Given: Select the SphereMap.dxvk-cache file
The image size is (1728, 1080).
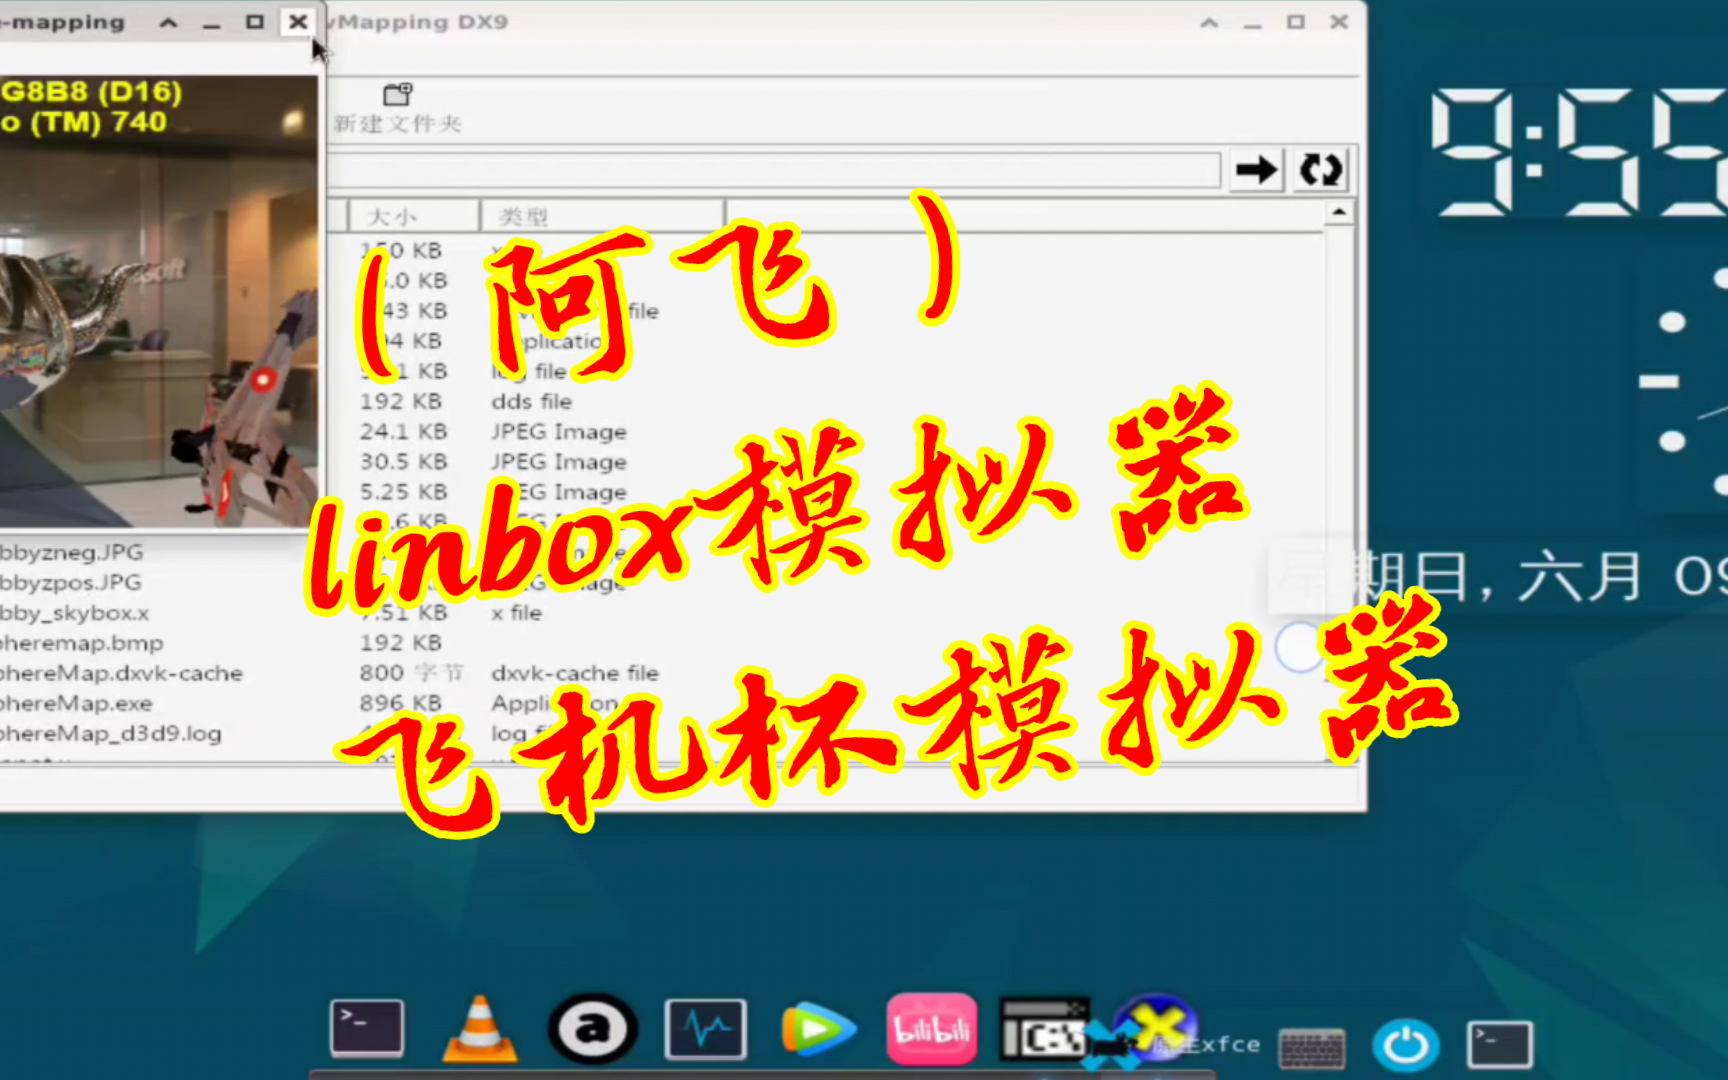Looking at the screenshot, I should tap(121, 673).
